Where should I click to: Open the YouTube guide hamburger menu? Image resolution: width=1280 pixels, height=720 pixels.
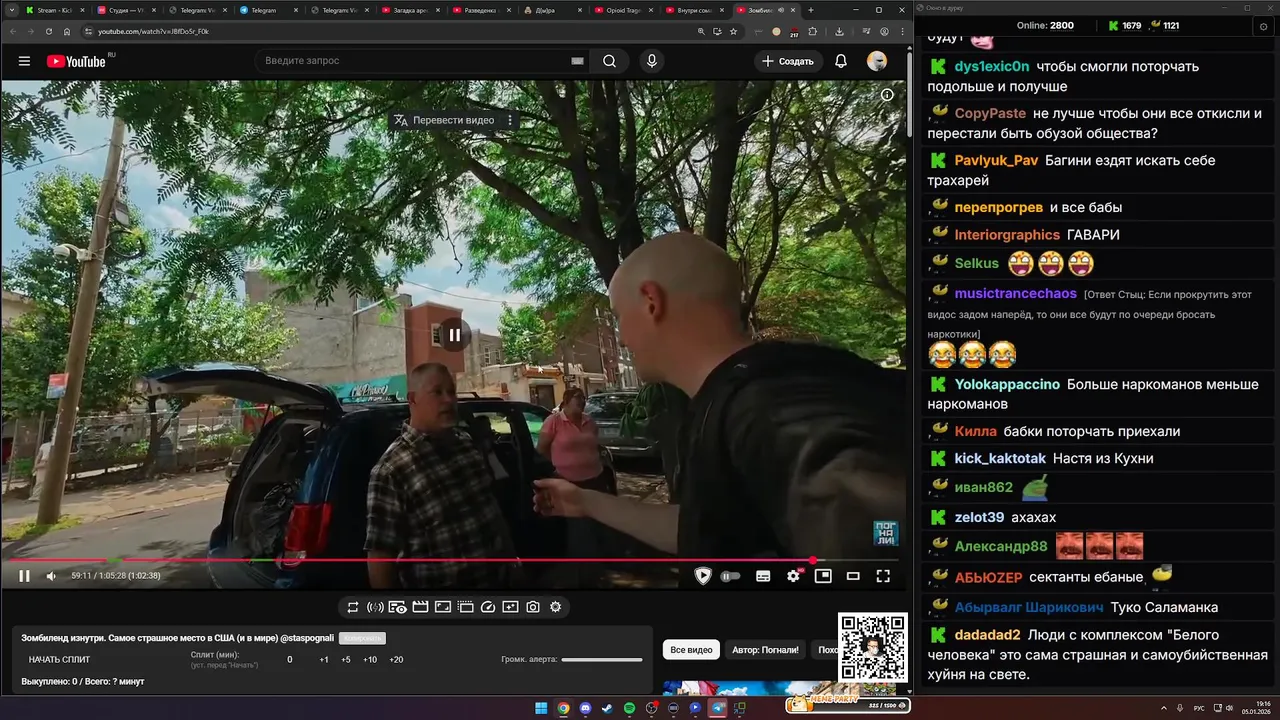(24, 61)
